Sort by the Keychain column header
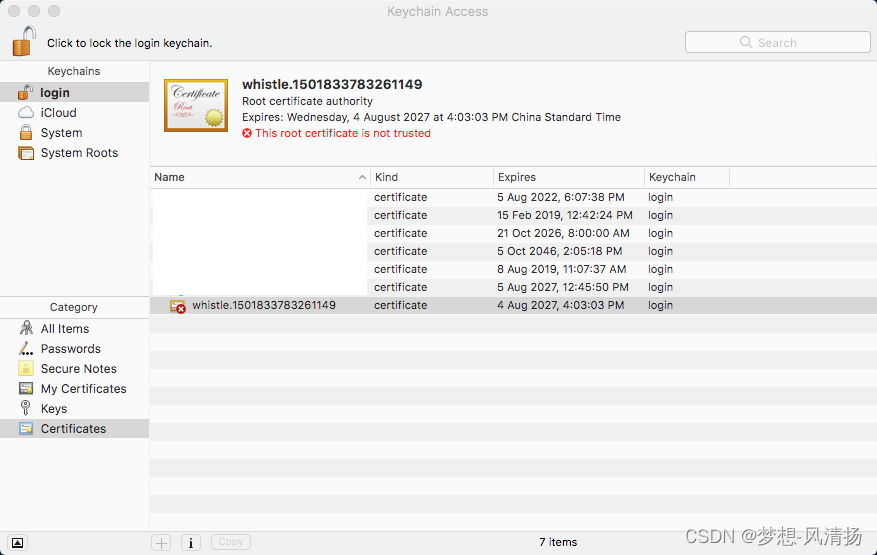This screenshot has width=877, height=555. point(687,177)
